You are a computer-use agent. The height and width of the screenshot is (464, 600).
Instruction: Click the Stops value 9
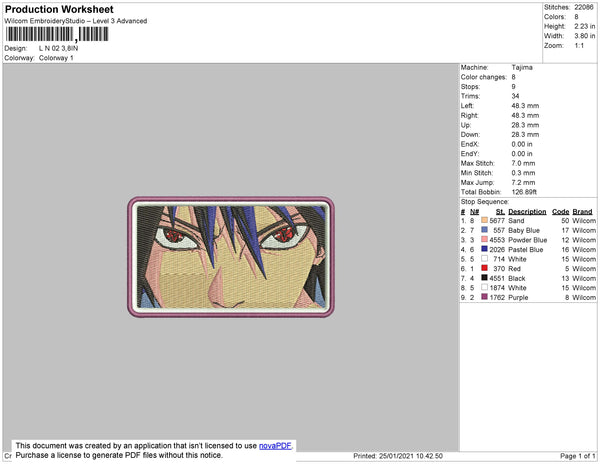514,86
